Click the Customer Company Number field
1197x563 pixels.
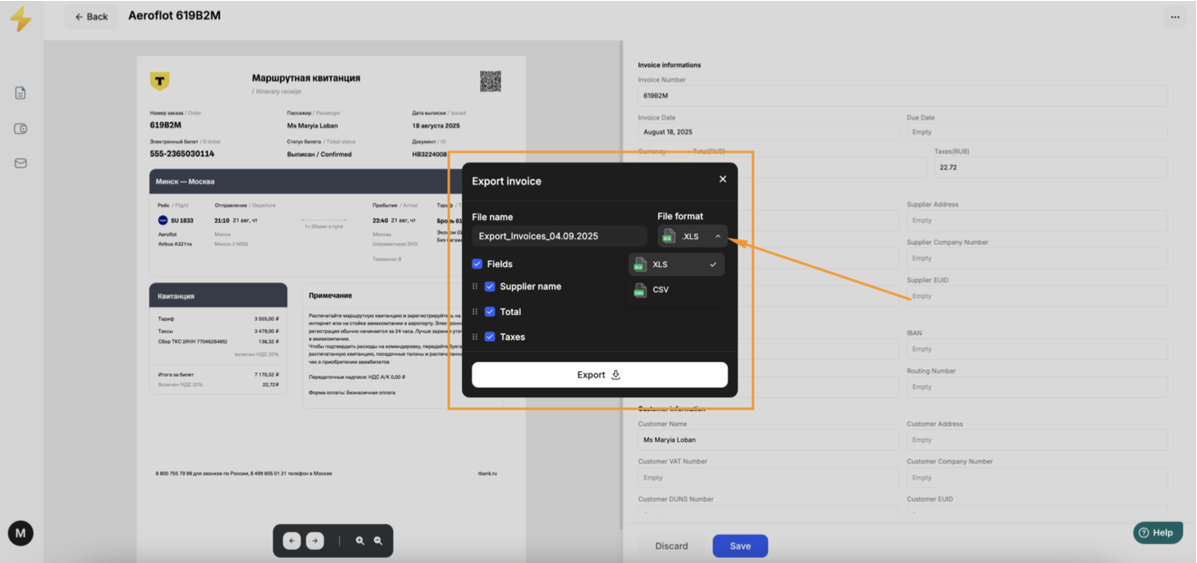click(1037, 477)
